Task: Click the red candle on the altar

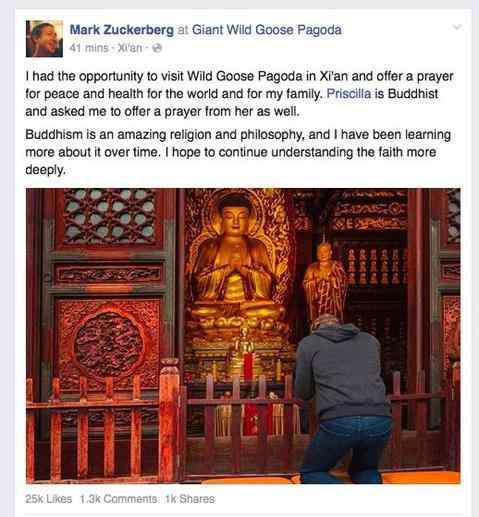Action: (248, 366)
